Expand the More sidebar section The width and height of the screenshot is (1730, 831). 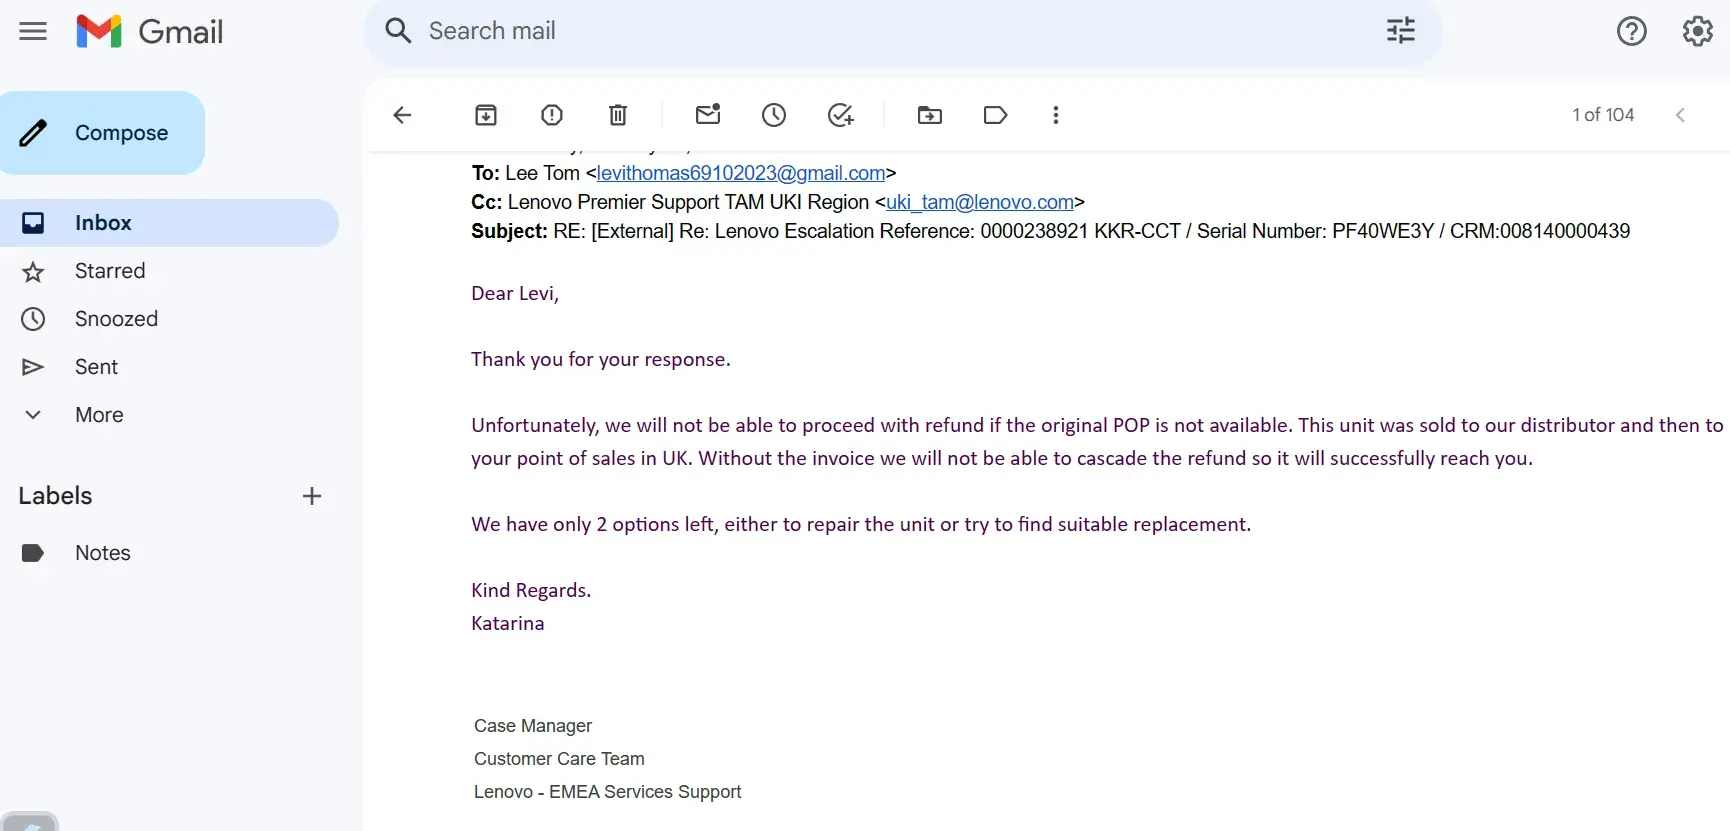(x=99, y=415)
